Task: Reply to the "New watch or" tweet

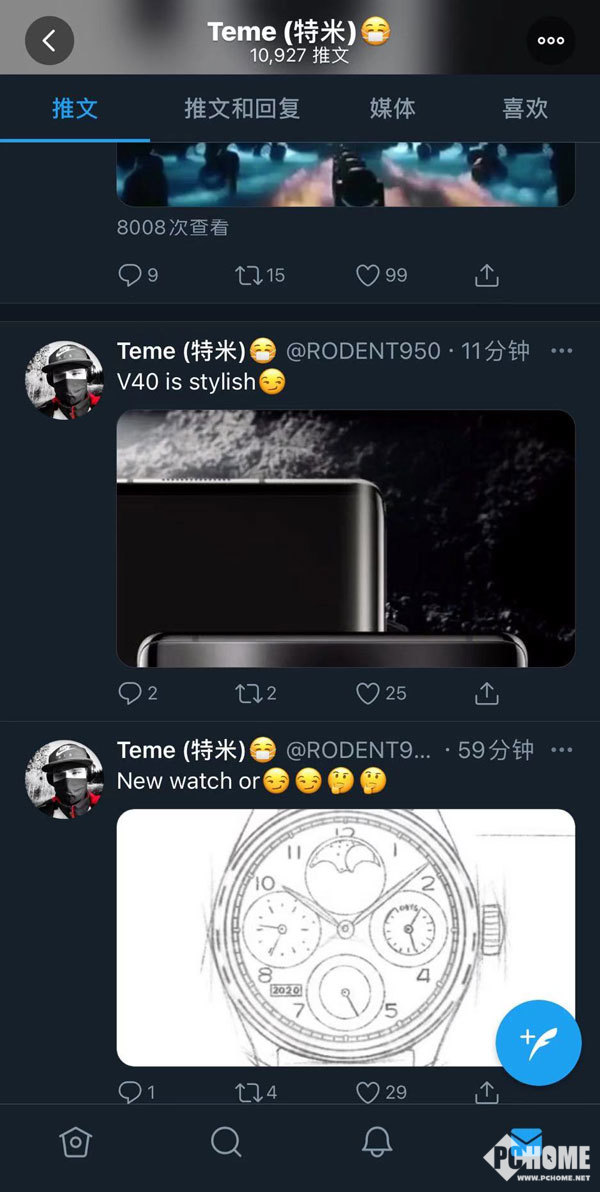Action: [x=130, y=1092]
